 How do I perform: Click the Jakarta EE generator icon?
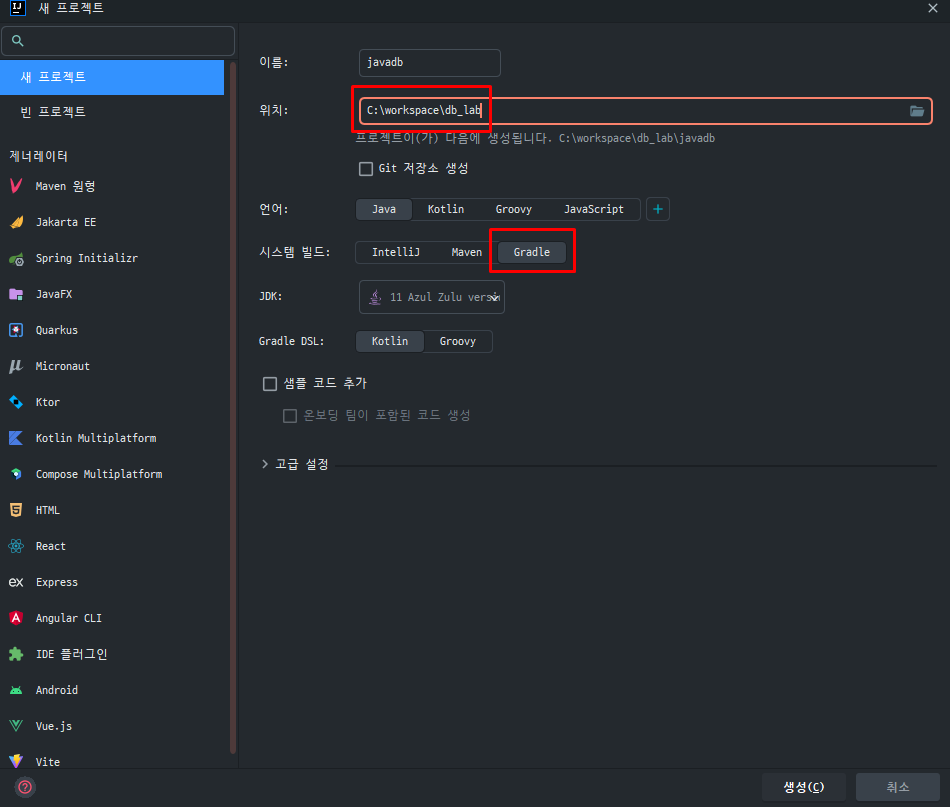[x=16, y=222]
